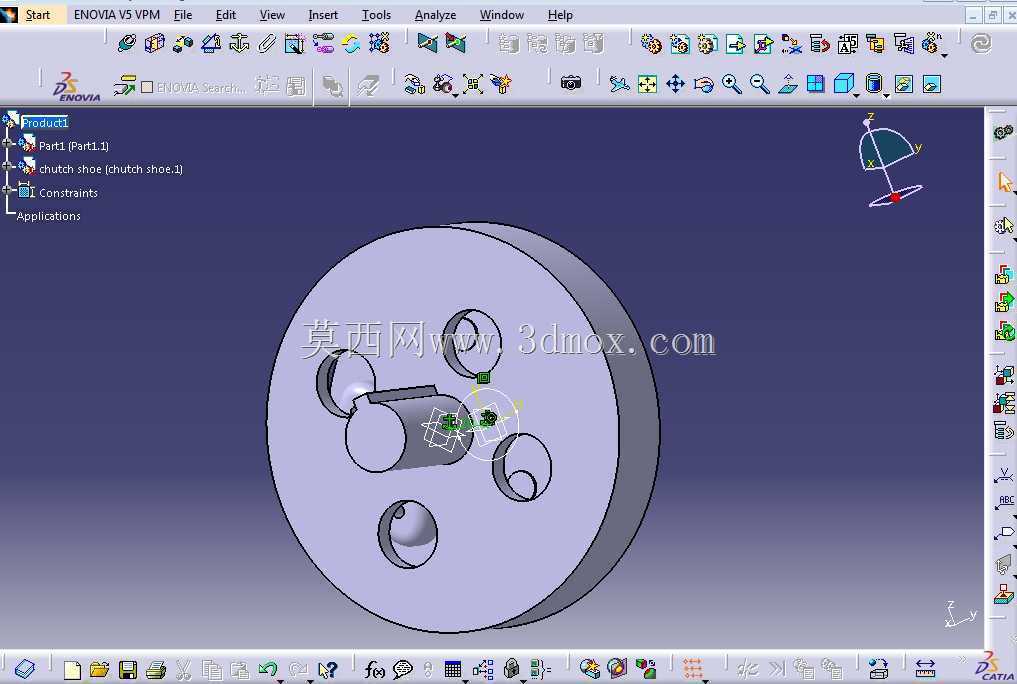Image resolution: width=1017 pixels, height=684 pixels.
Task: Select Applications in the tree
Action: [x=49, y=216]
